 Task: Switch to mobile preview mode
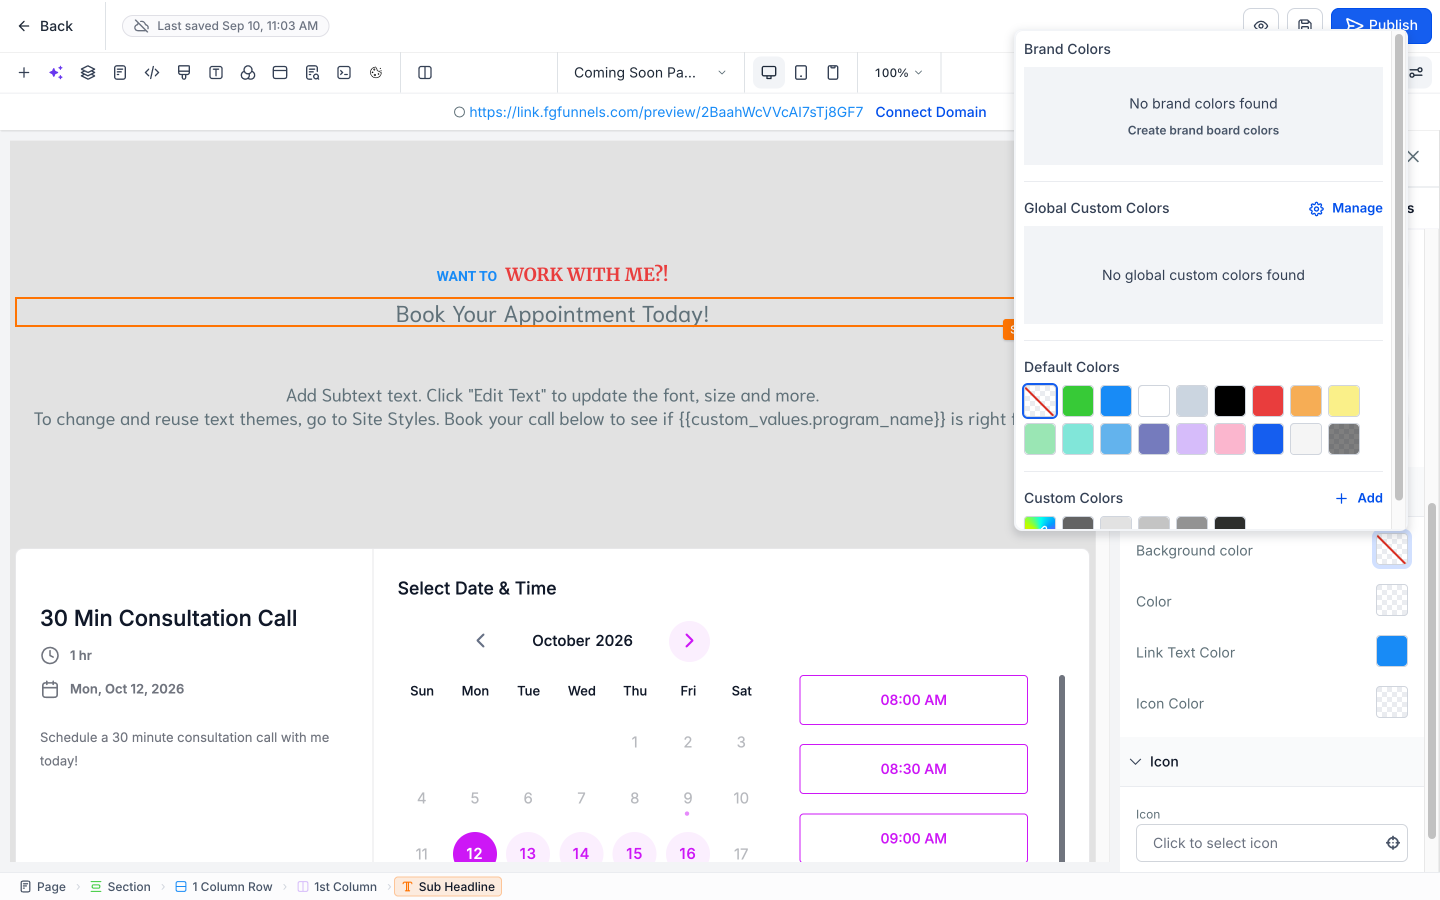pyautogui.click(x=833, y=72)
